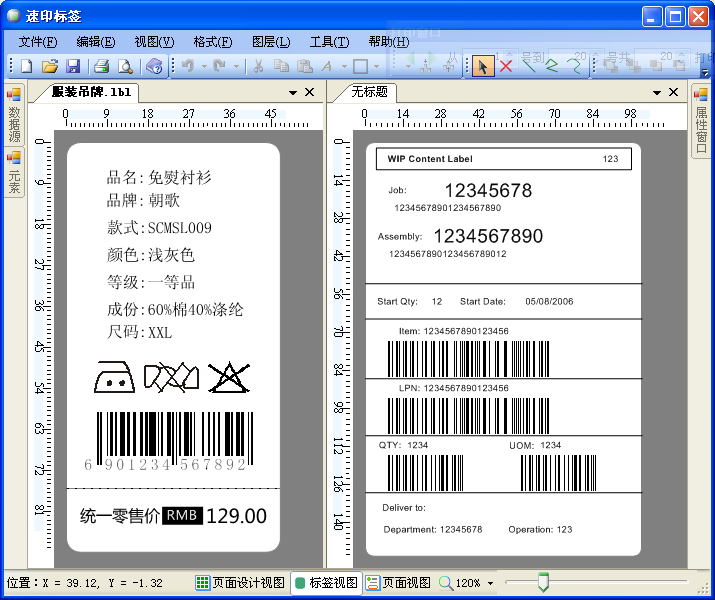
Task: Click the Print icon in the toolbar
Action: coord(101,67)
